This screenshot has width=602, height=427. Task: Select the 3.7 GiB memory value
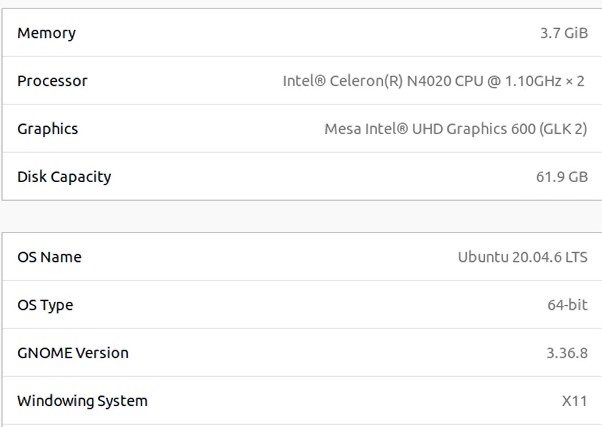click(x=564, y=33)
